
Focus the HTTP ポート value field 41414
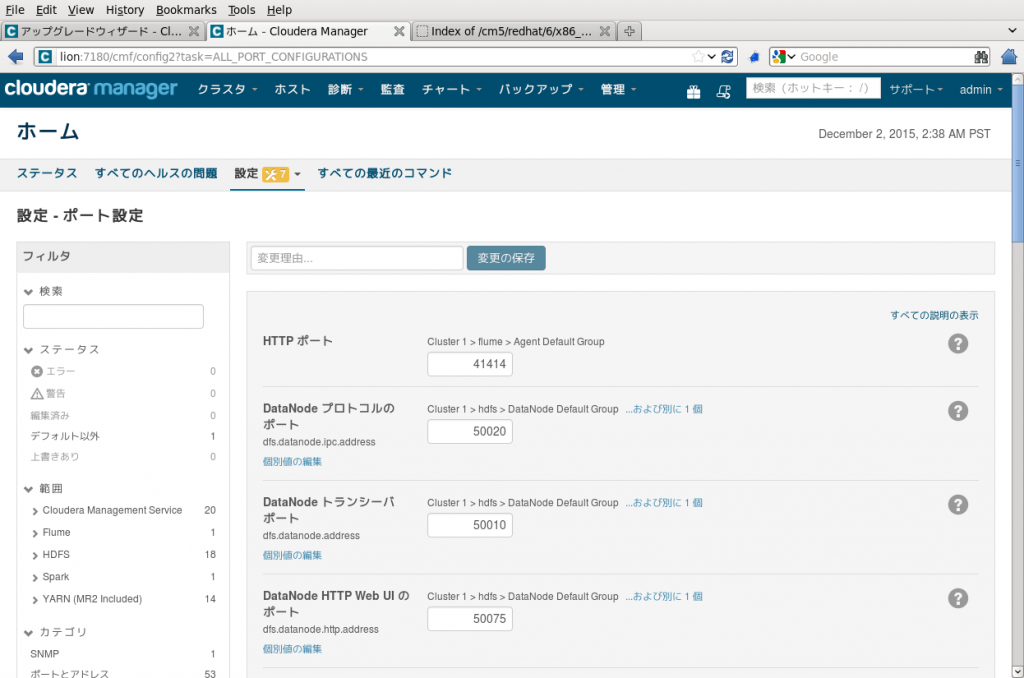tap(470, 364)
